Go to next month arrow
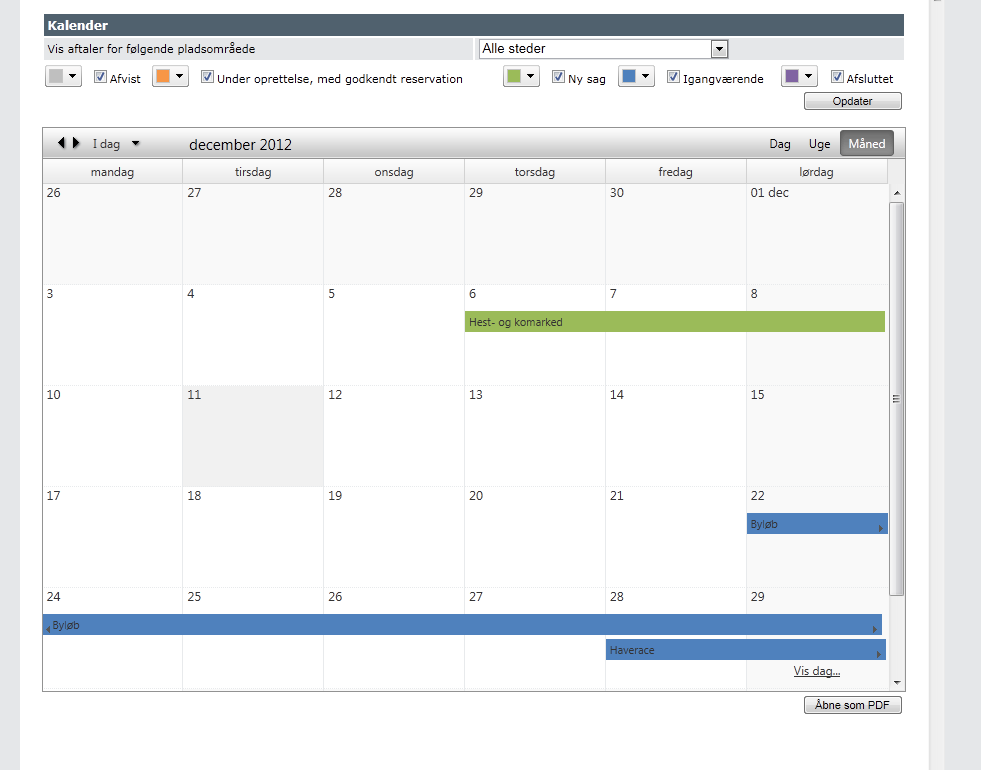981x770 pixels. pos(76,143)
